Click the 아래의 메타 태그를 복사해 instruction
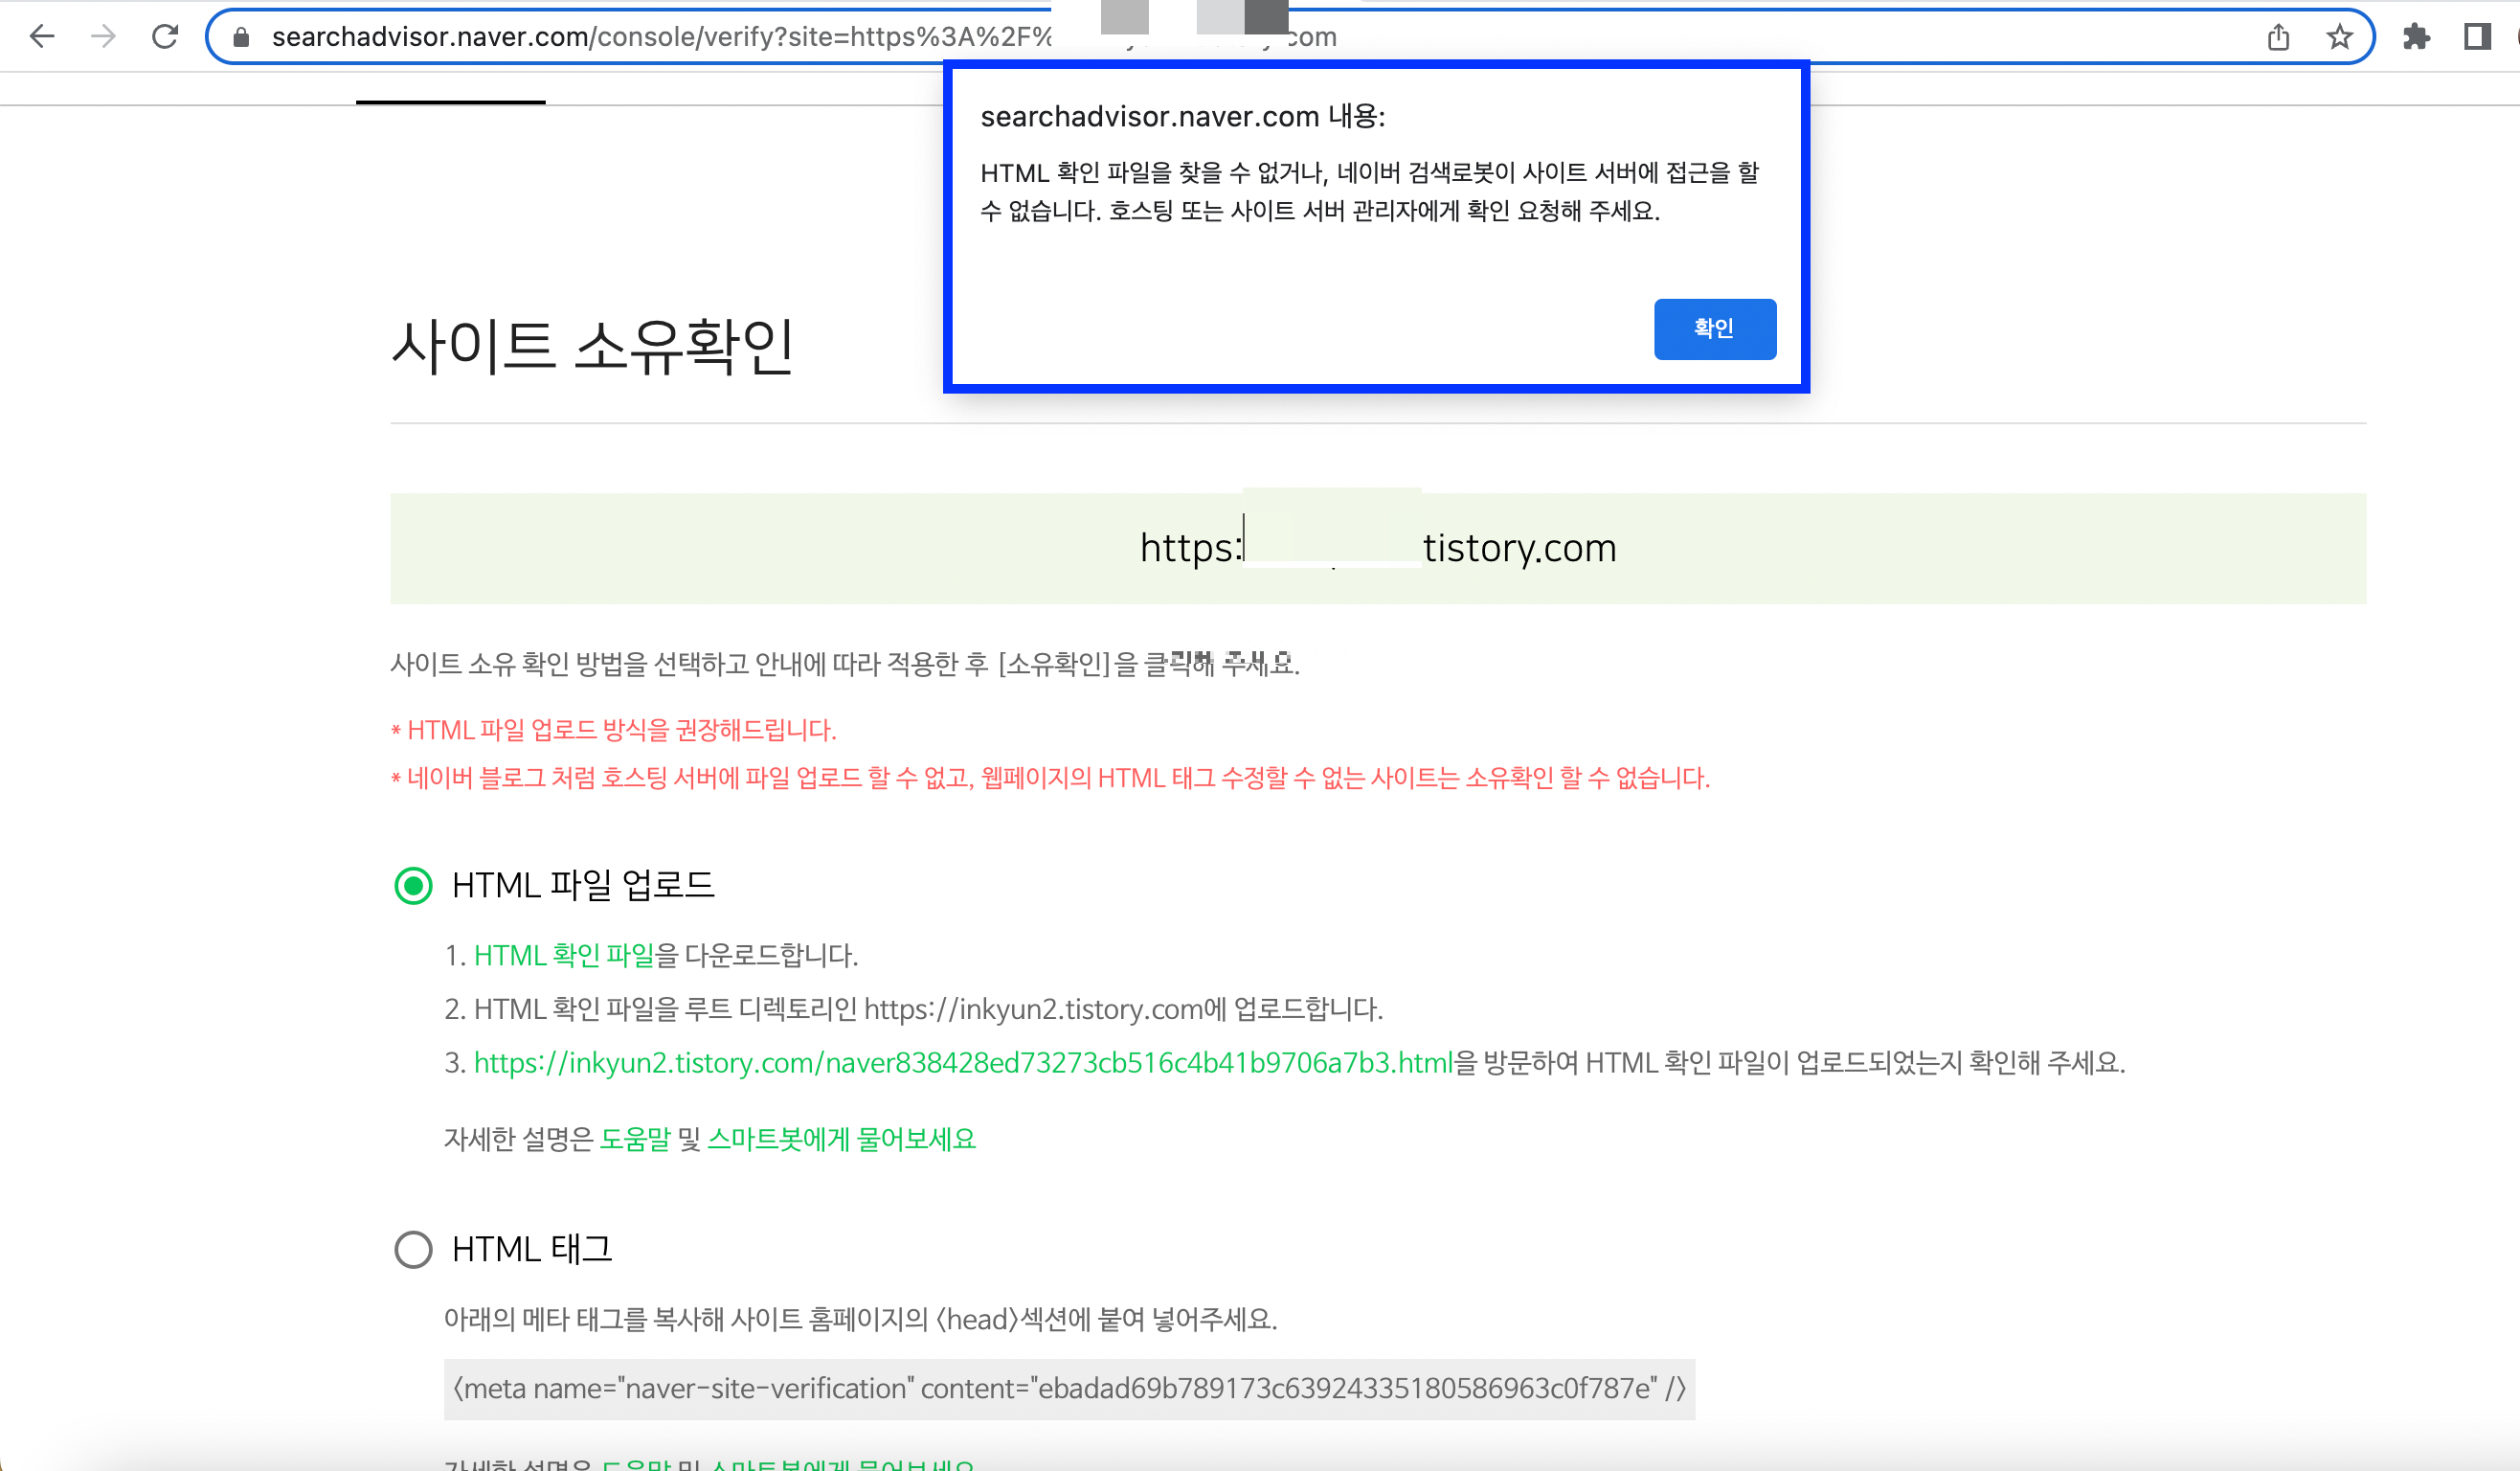Viewport: 2520px width, 1471px height. [x=860, y=1319]
